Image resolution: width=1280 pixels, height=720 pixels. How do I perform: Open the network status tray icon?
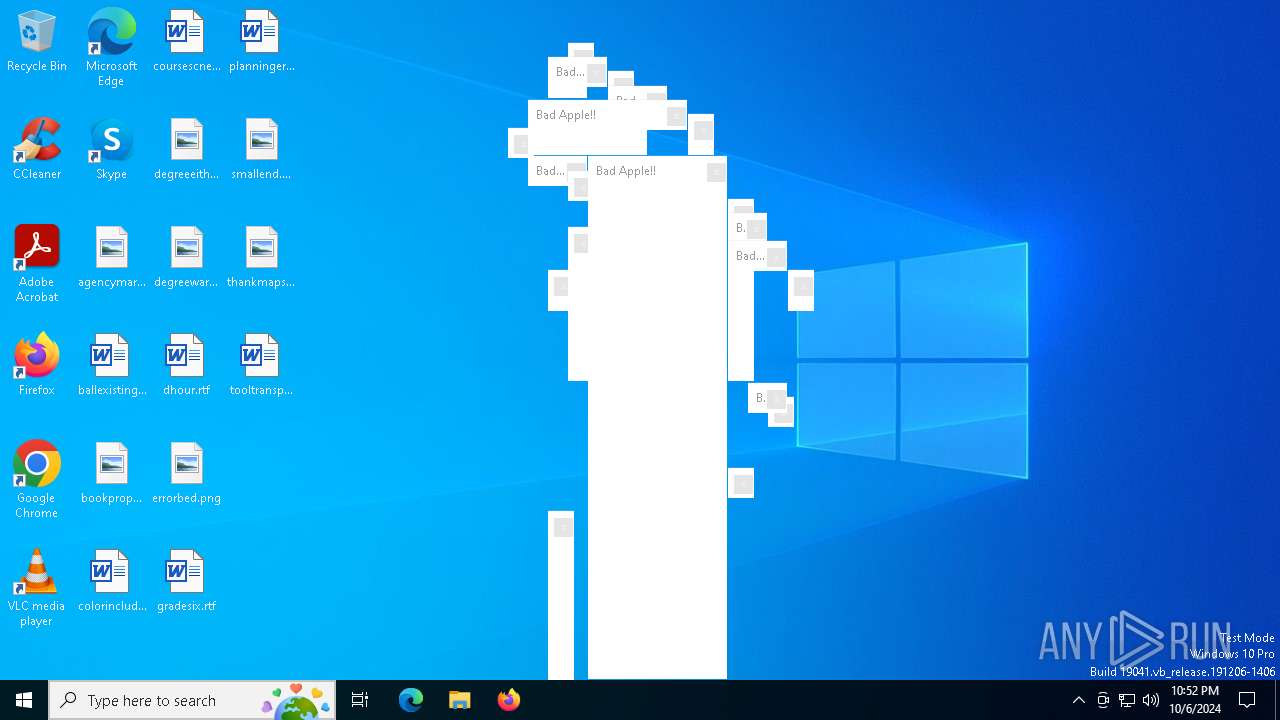(x=1127, y=700)
